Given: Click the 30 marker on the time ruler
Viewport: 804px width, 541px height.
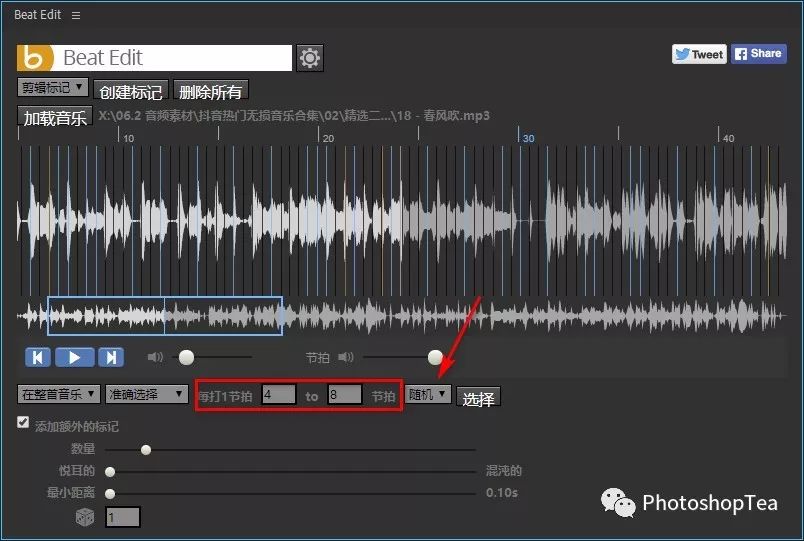Looking at the screenshot, I should [x=528, y=138].
